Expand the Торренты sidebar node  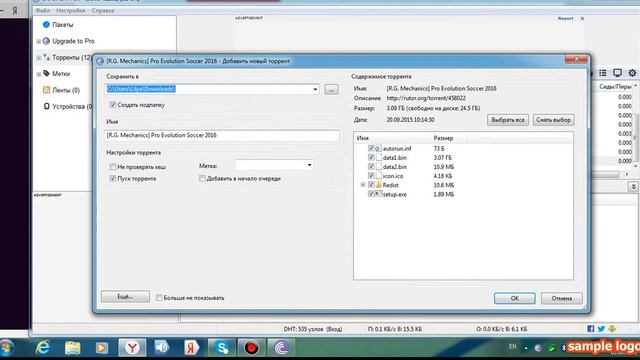(x=38, y=58)
